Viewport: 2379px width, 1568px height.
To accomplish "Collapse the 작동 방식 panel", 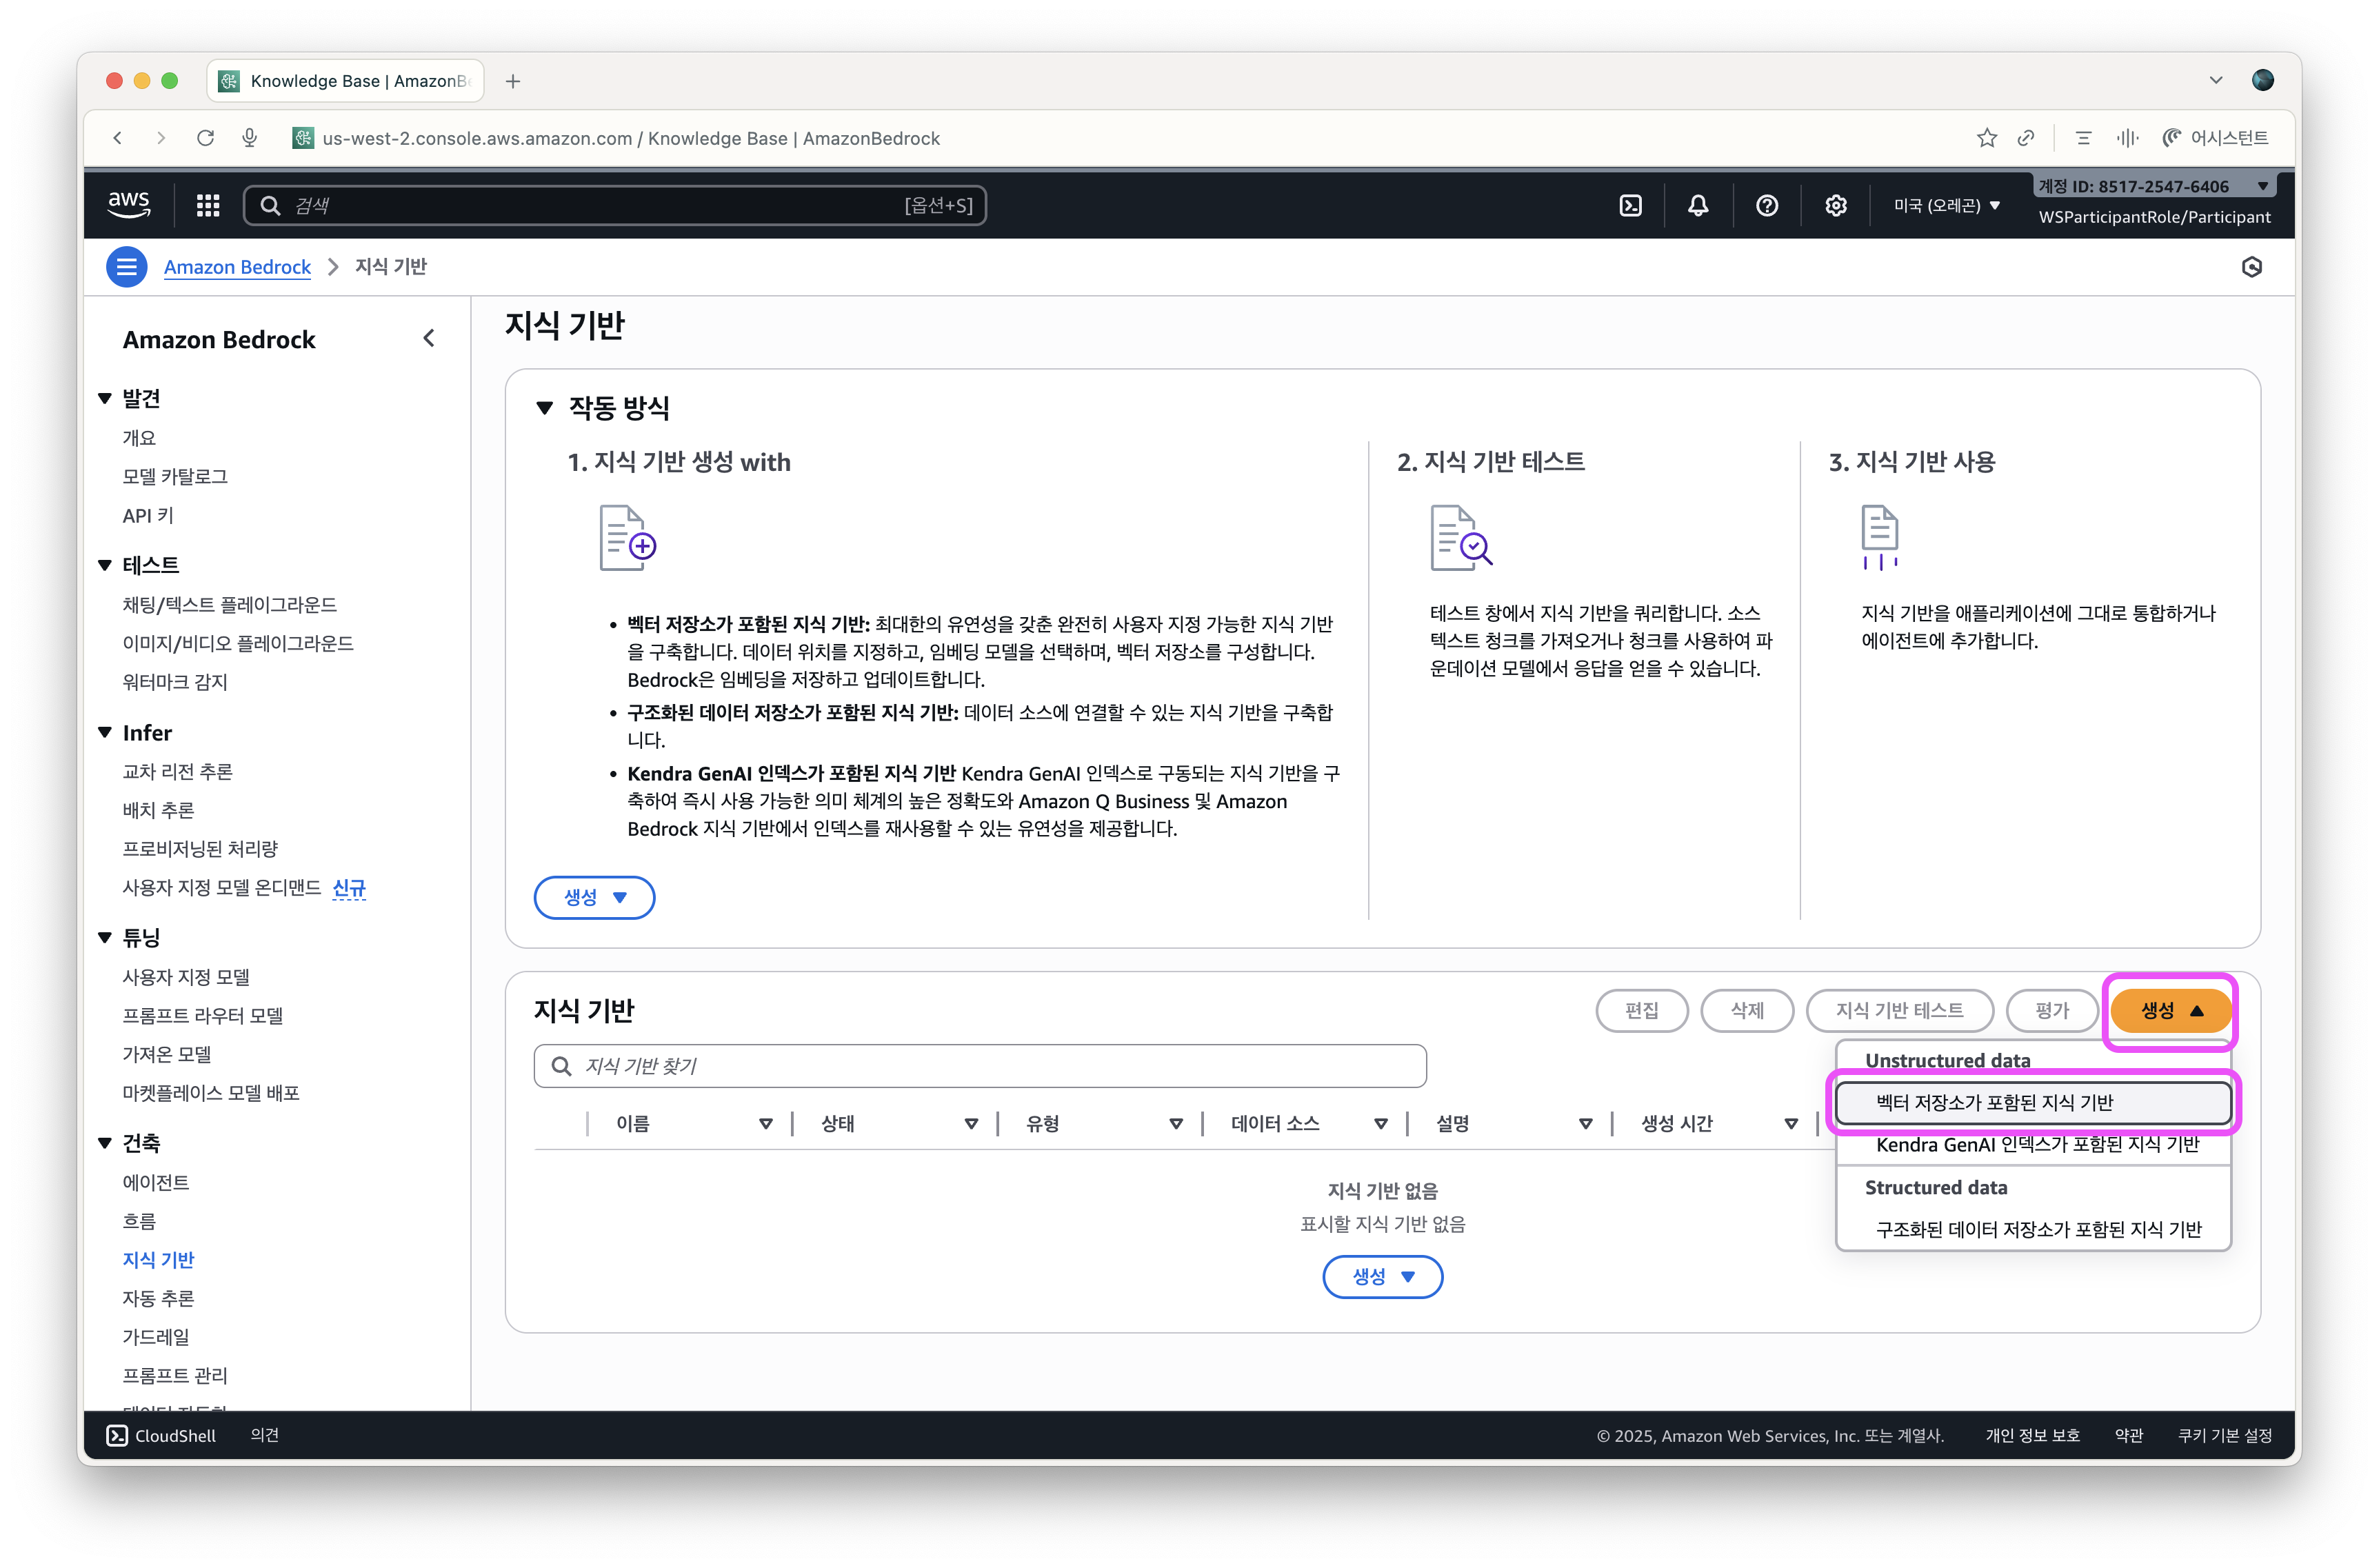I will coord(544,408).
